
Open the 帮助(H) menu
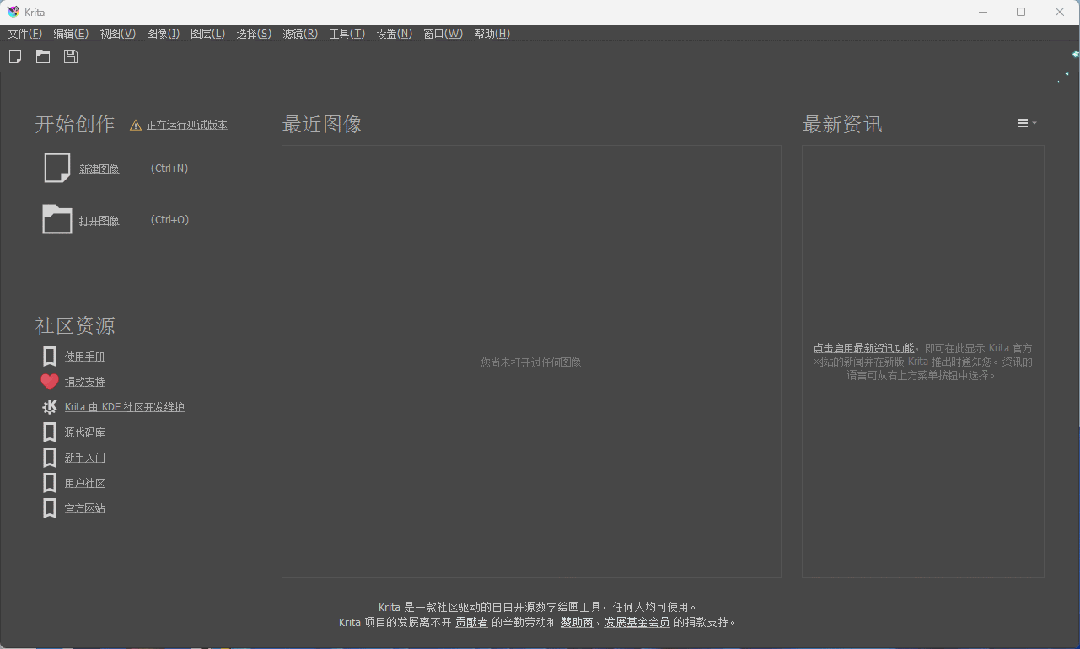(492, 34)
